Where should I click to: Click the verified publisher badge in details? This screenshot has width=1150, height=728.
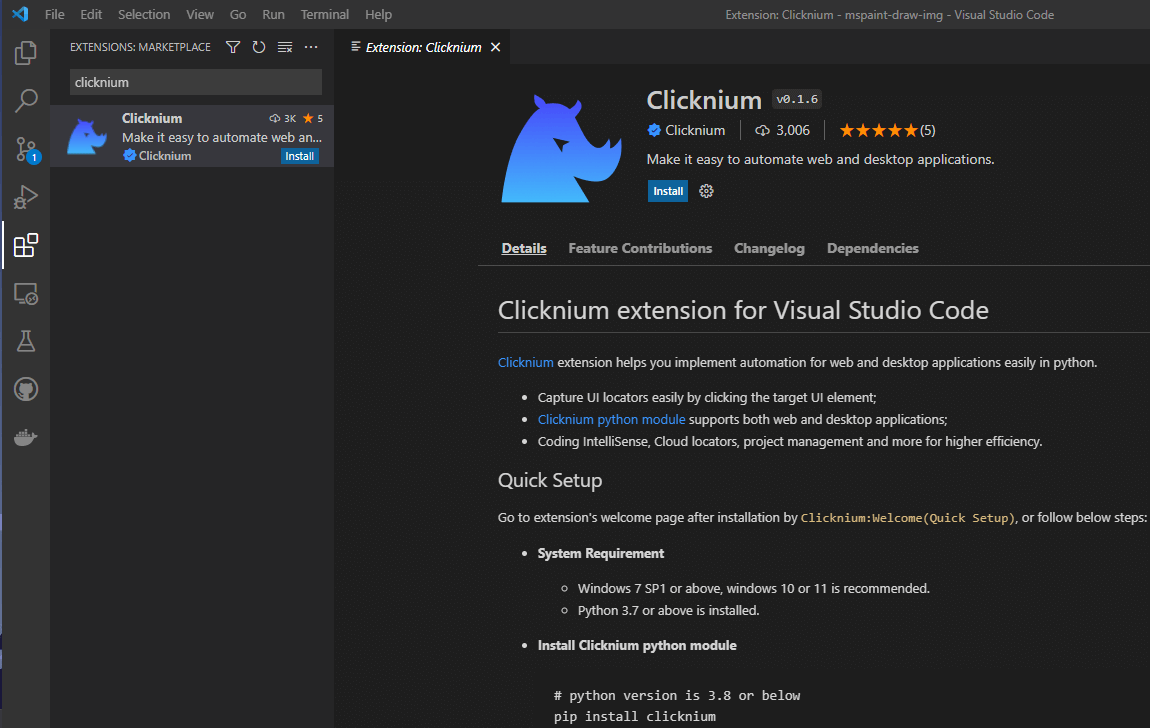click(x=654, y=130)
